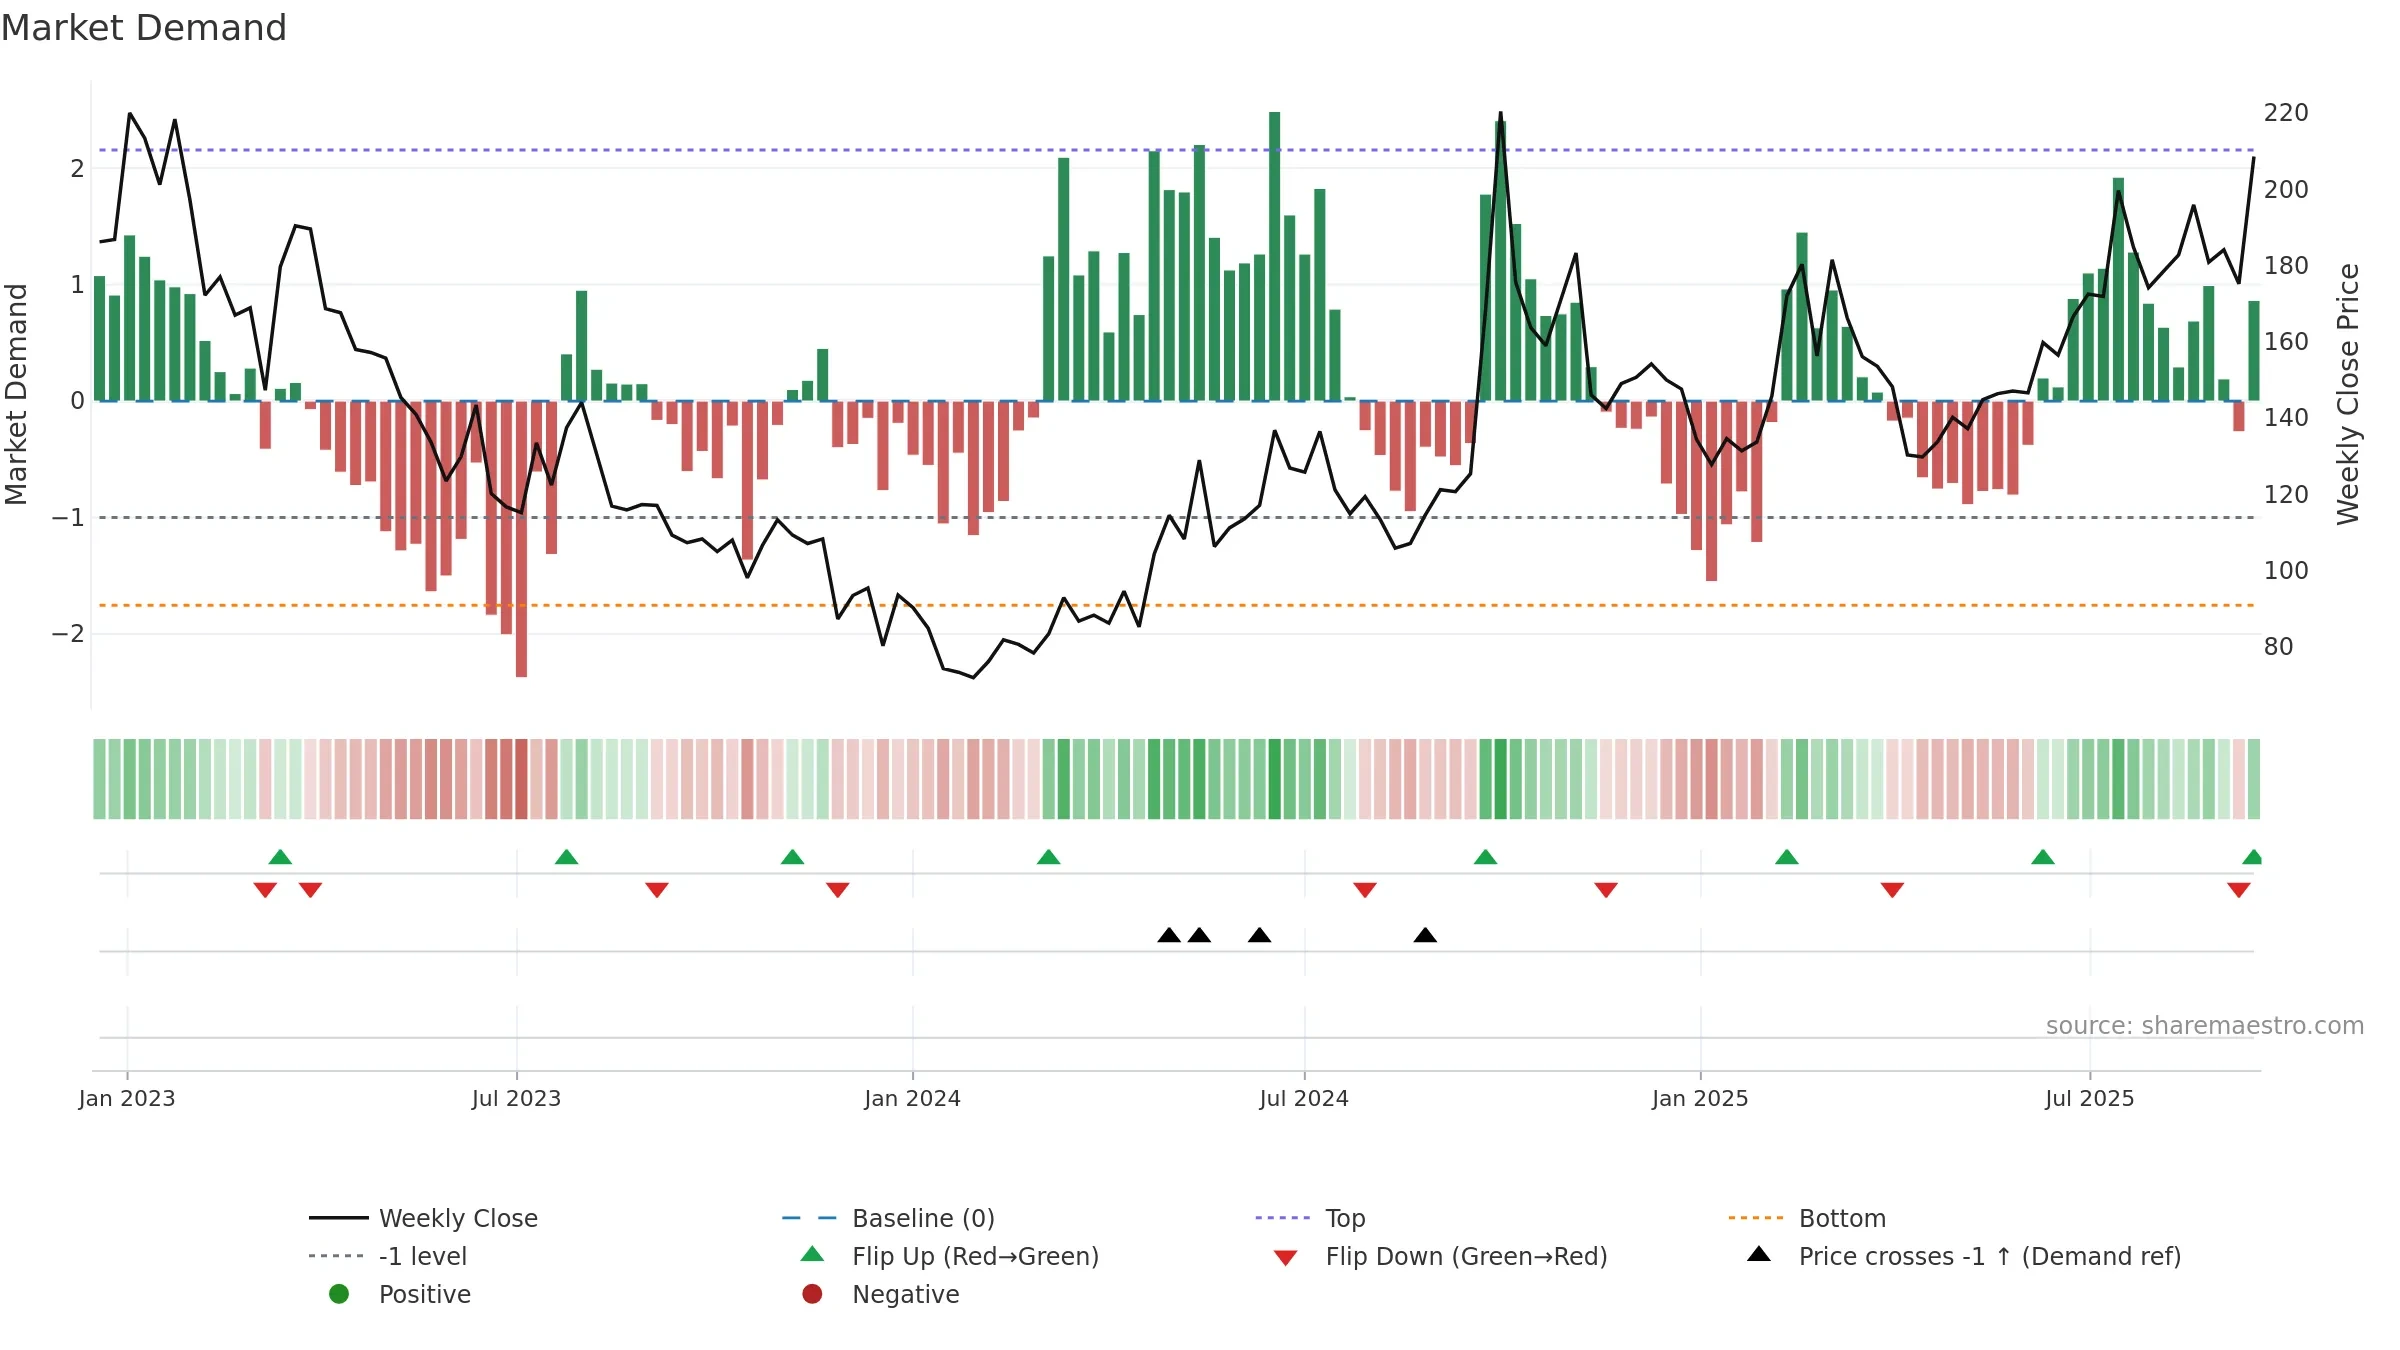Click the Jan 2024 axis label
2400x1350 pixels.
tap(912, 1098)
